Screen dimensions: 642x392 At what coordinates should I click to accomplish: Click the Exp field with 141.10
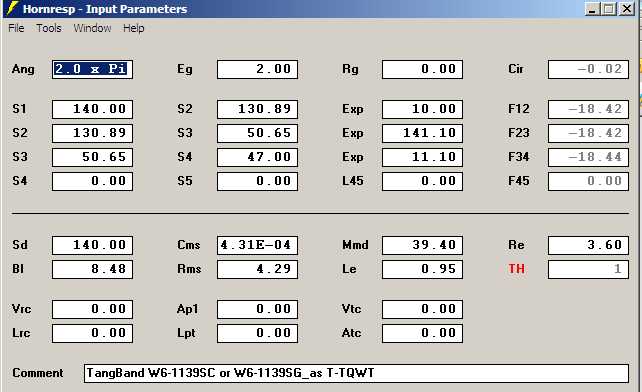point(422,133)
